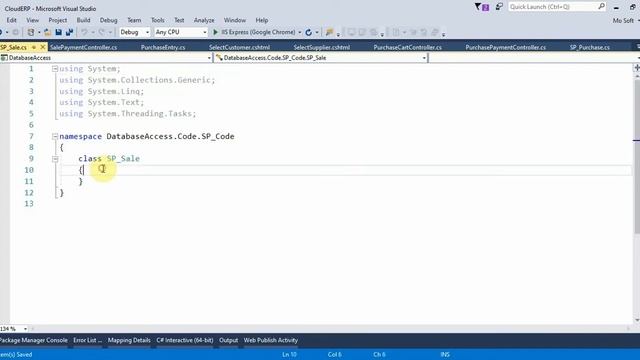Click the Find in Files icon

[x=329, y=32]
